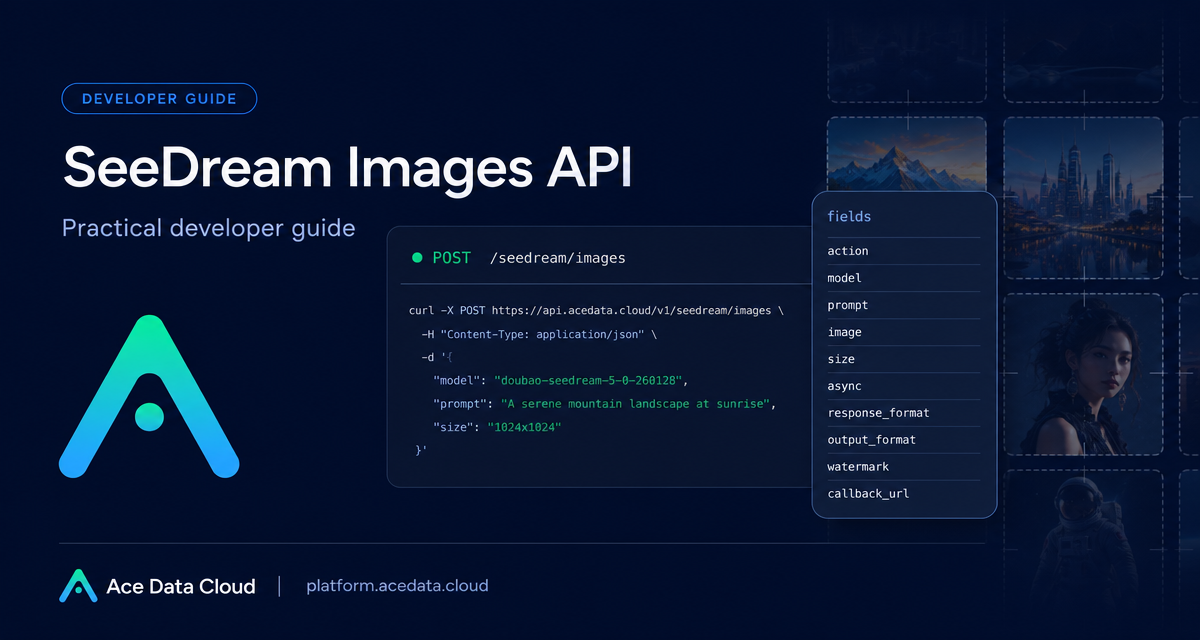The image size is (1200, 640).
Task: Select the size field row
Action: 904,359
